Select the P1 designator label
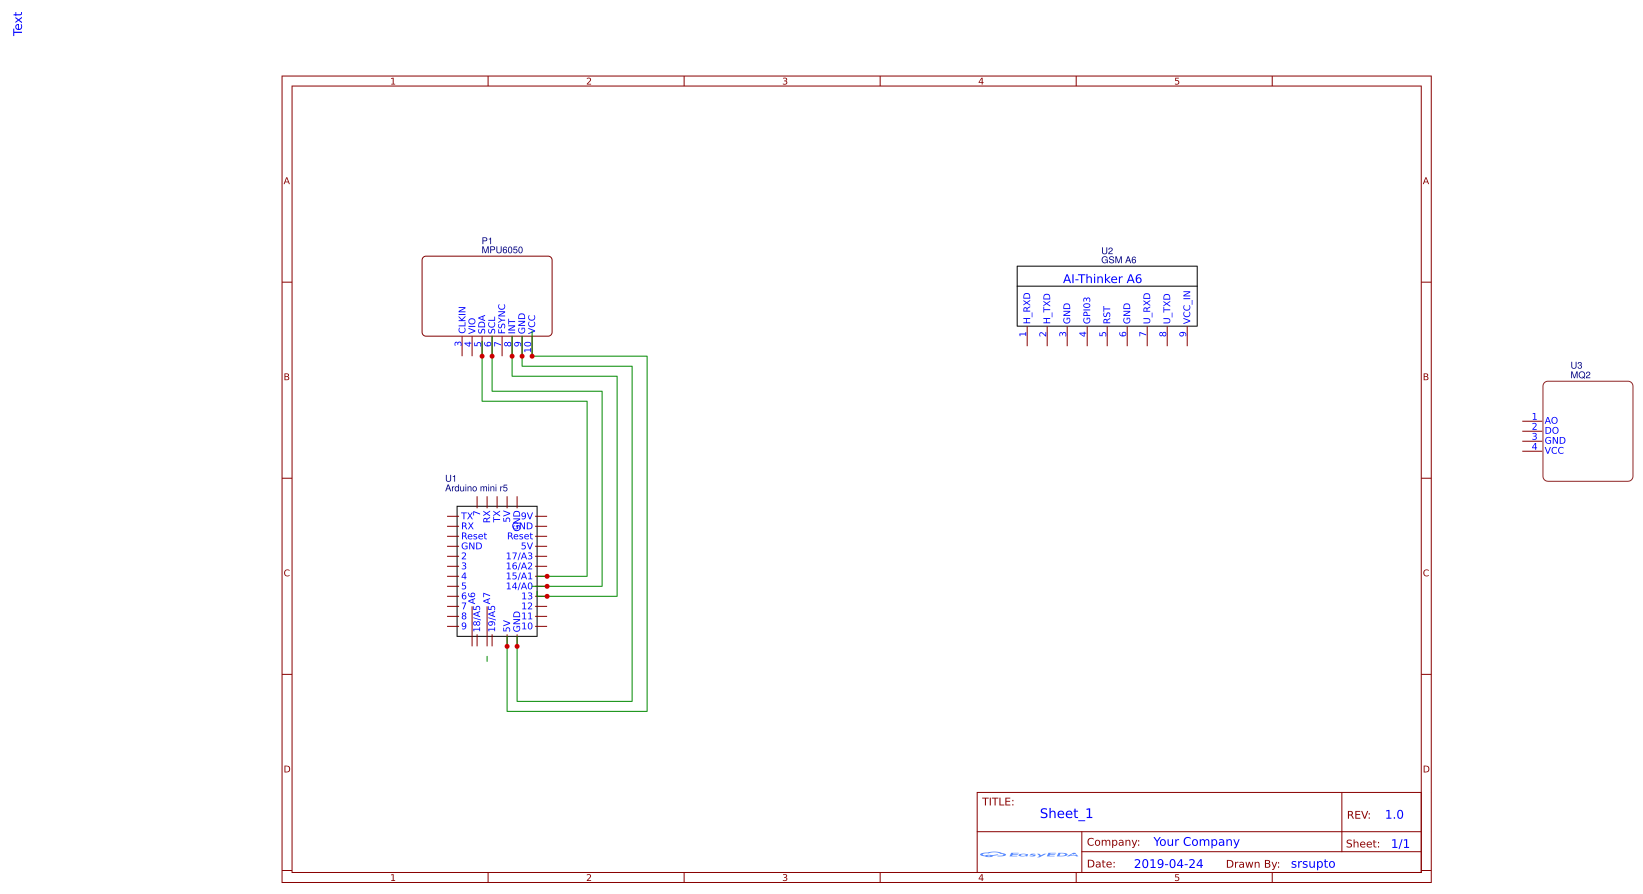1643x894 pixels. [x=487, y=241]
